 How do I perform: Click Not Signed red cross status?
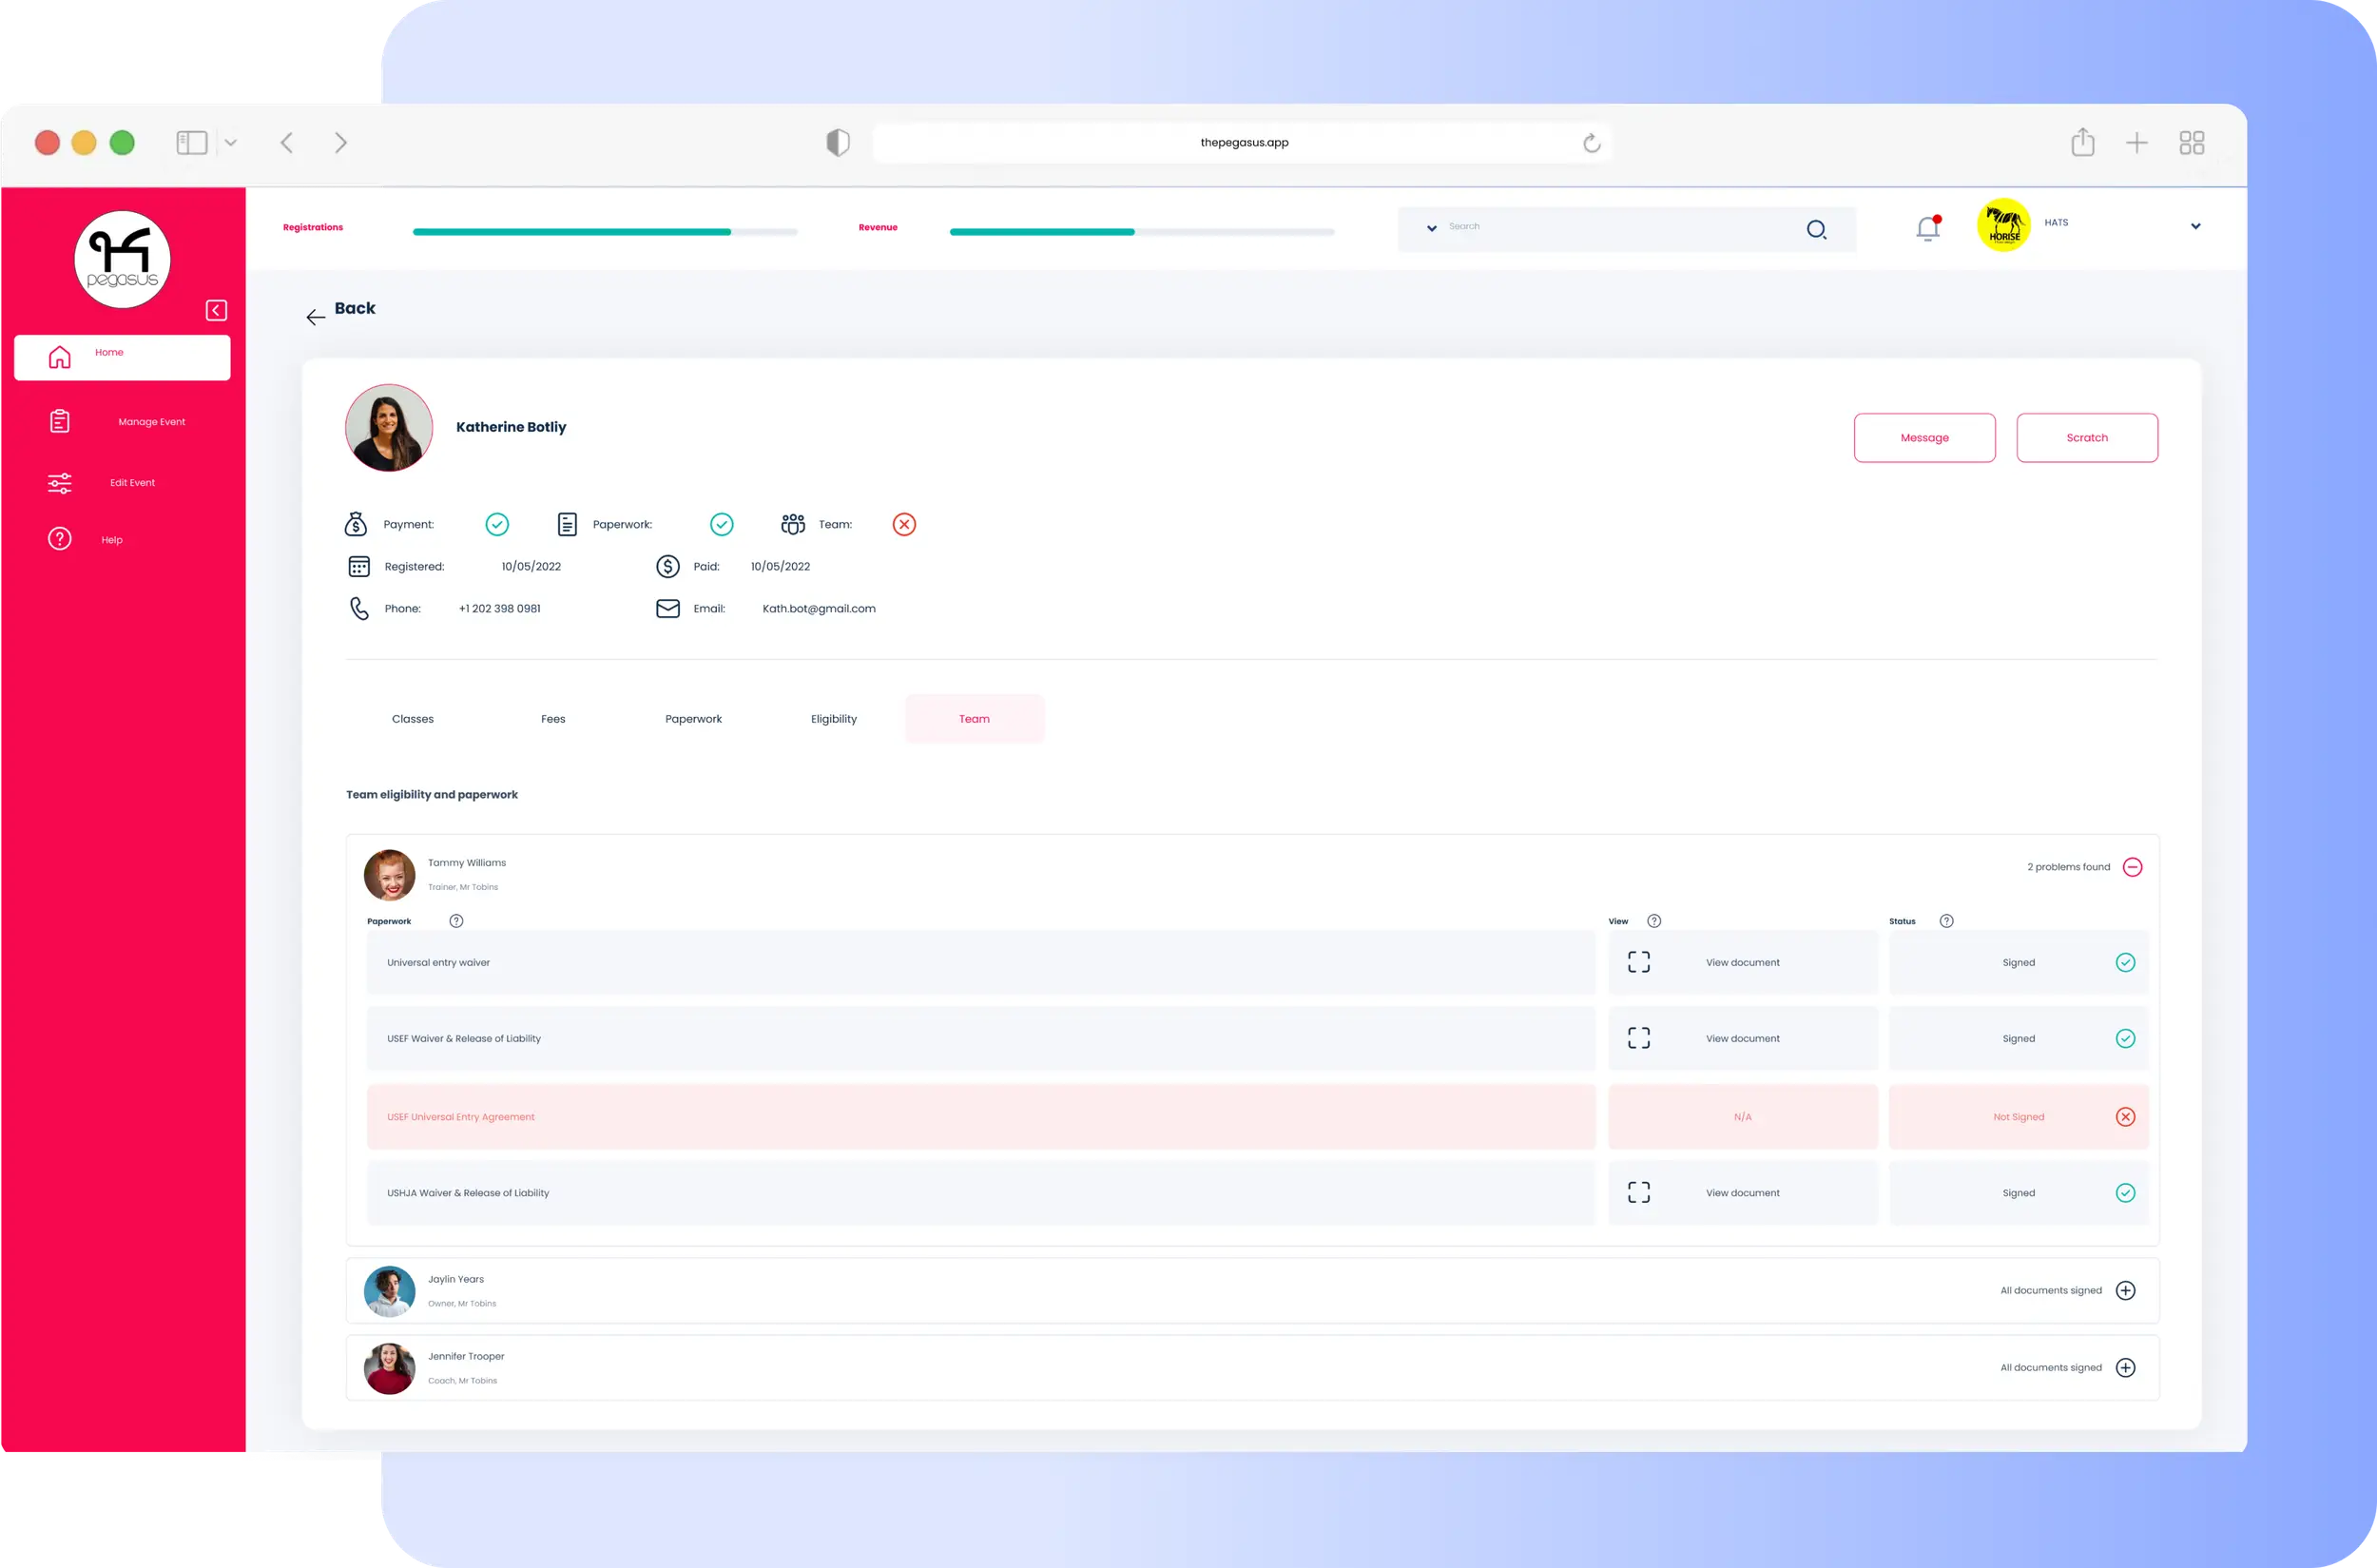pyautogui.click(x=2125, y=1117)
